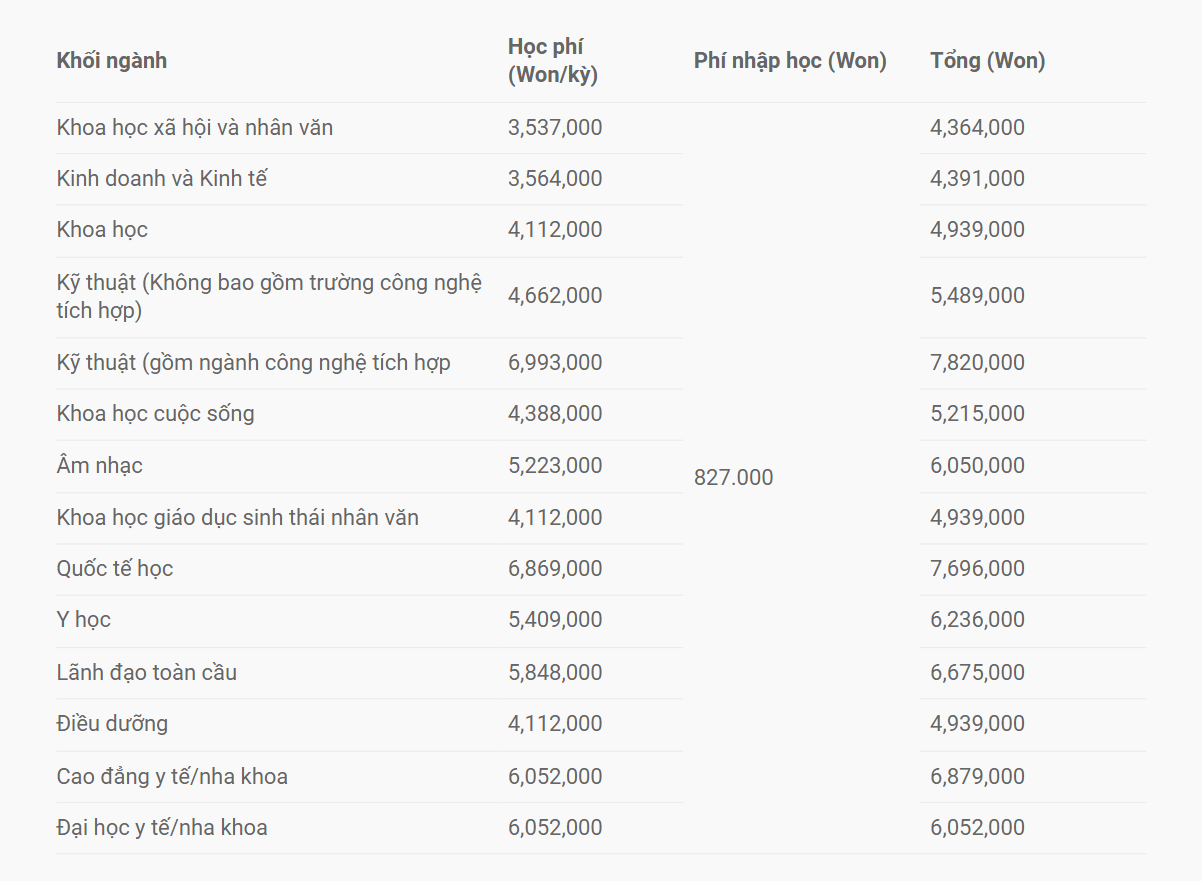1202x881 pixels.
Task: Click the "Phí nhập học (Won)" header
Action: coord(790,61)
